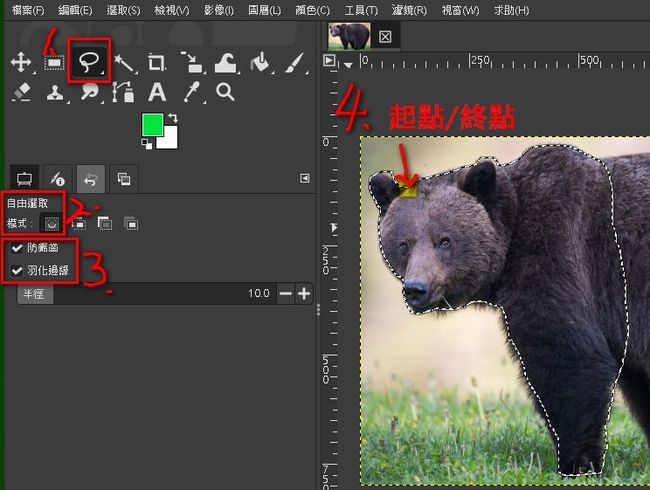Select the Paintbrush tool
The image size is (650, 490).
[x=294, y=63]
